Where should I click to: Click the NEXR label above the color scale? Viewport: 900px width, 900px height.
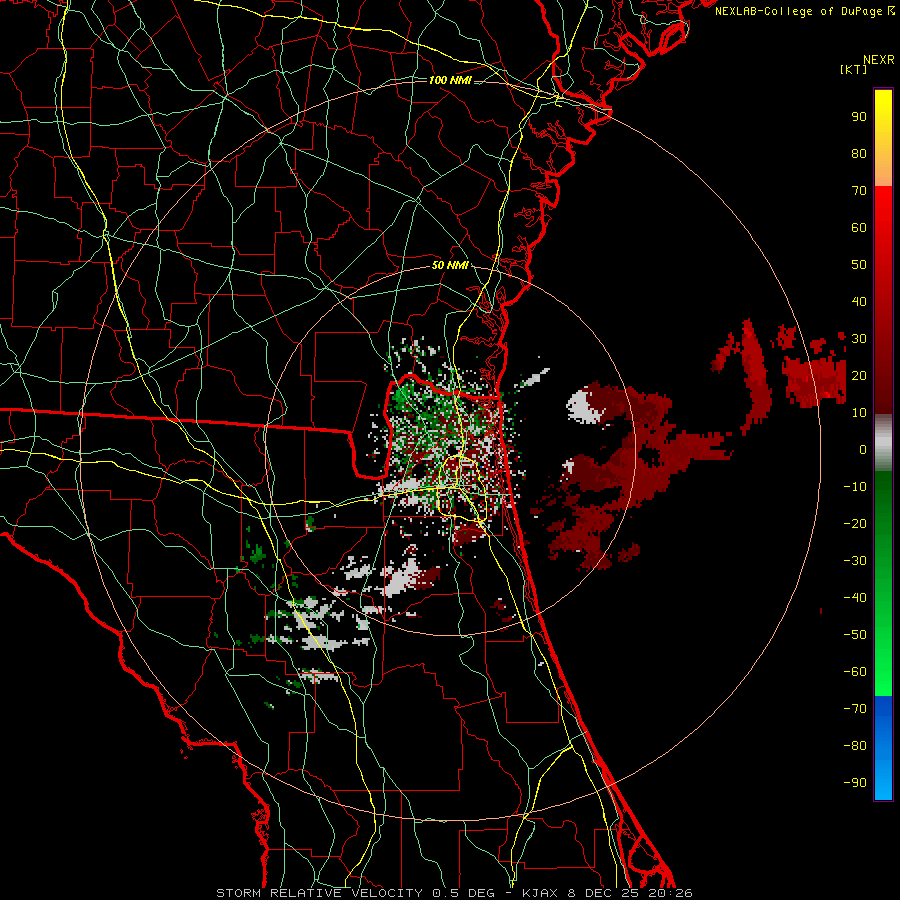(879, 59)
